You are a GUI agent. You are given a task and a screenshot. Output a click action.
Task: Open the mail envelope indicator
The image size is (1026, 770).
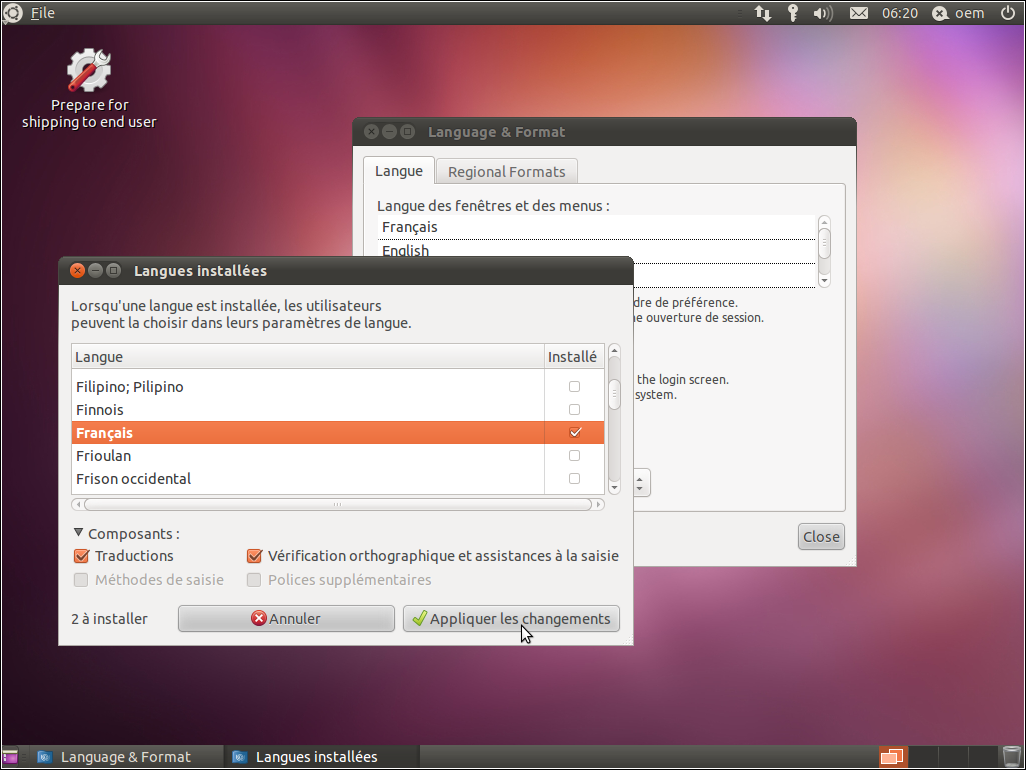tap(858, 13)
